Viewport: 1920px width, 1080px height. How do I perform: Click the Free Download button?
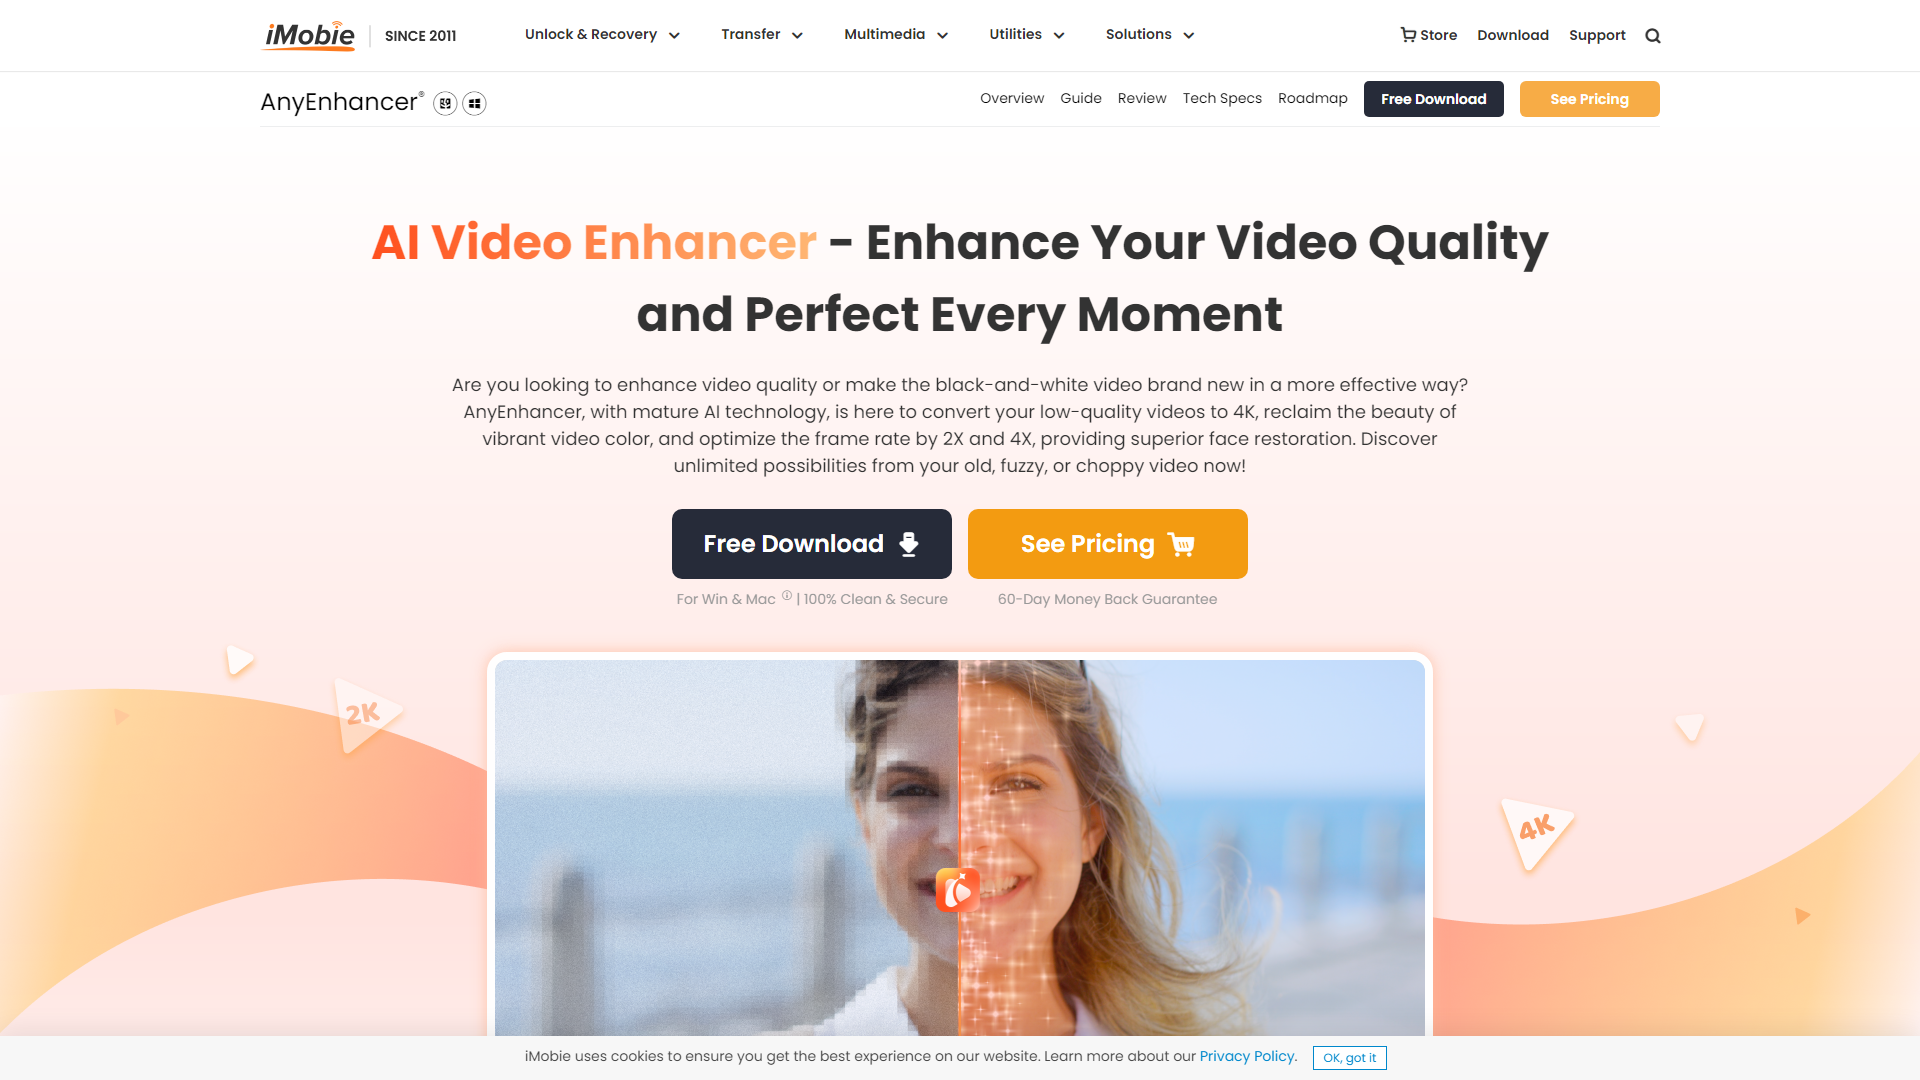coord(812,543)
